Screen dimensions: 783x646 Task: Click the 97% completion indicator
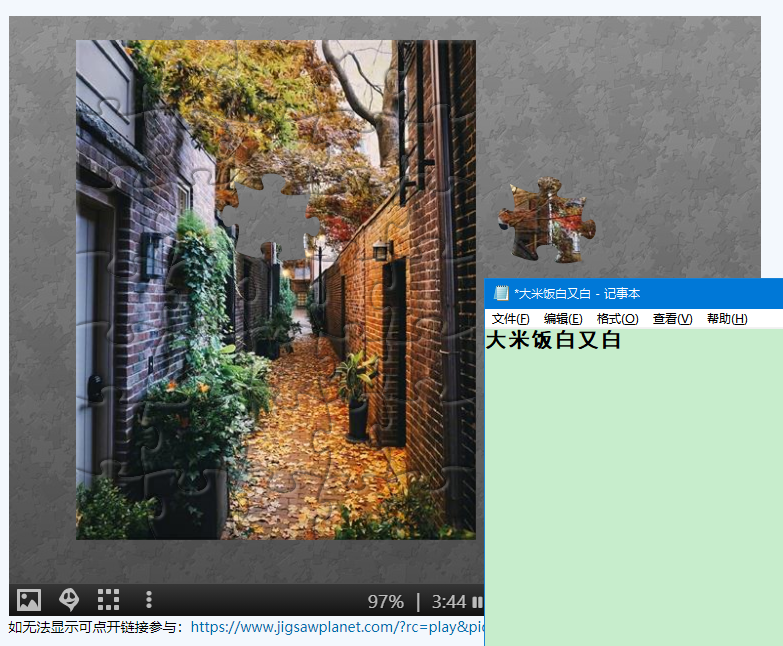(x=386, y=602)
